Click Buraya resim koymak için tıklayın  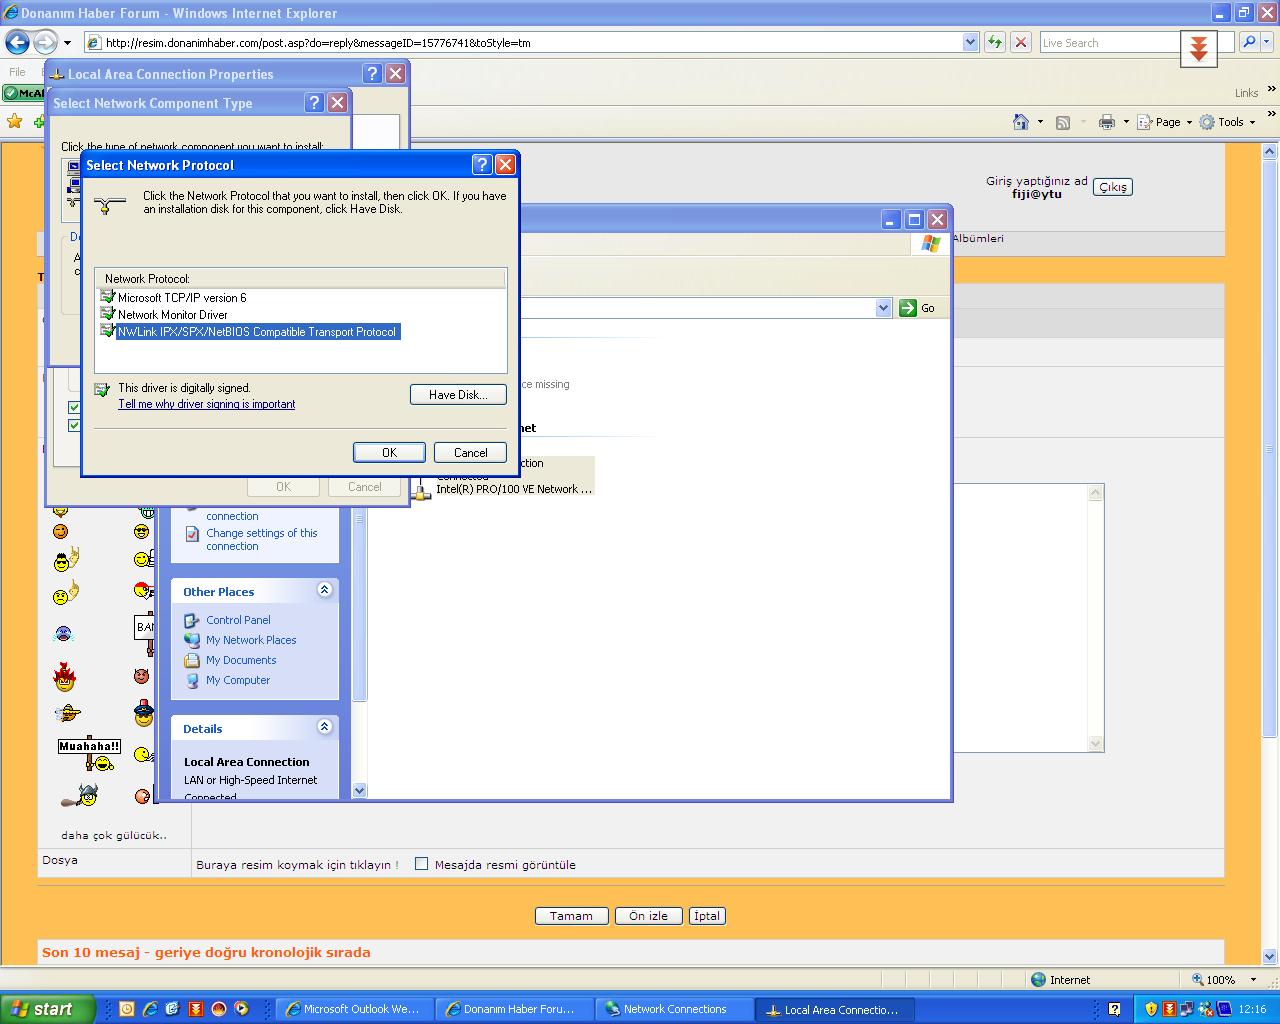(297, 865)
